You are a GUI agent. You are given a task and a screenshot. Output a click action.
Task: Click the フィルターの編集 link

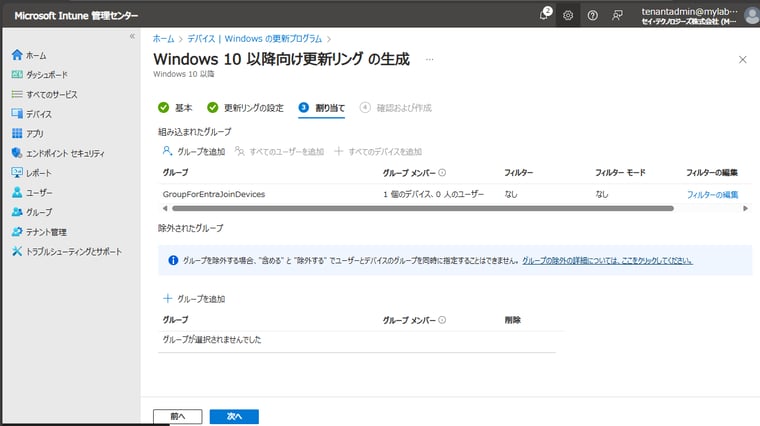pyautogui.click(x=712, y=195)
